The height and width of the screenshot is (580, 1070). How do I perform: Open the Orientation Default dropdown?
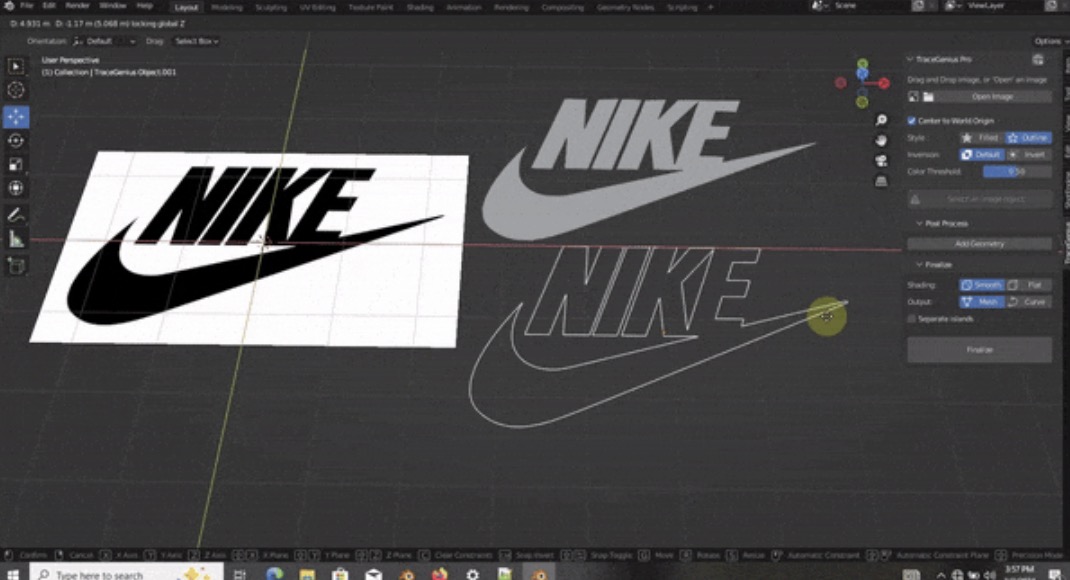coord(104,41)
